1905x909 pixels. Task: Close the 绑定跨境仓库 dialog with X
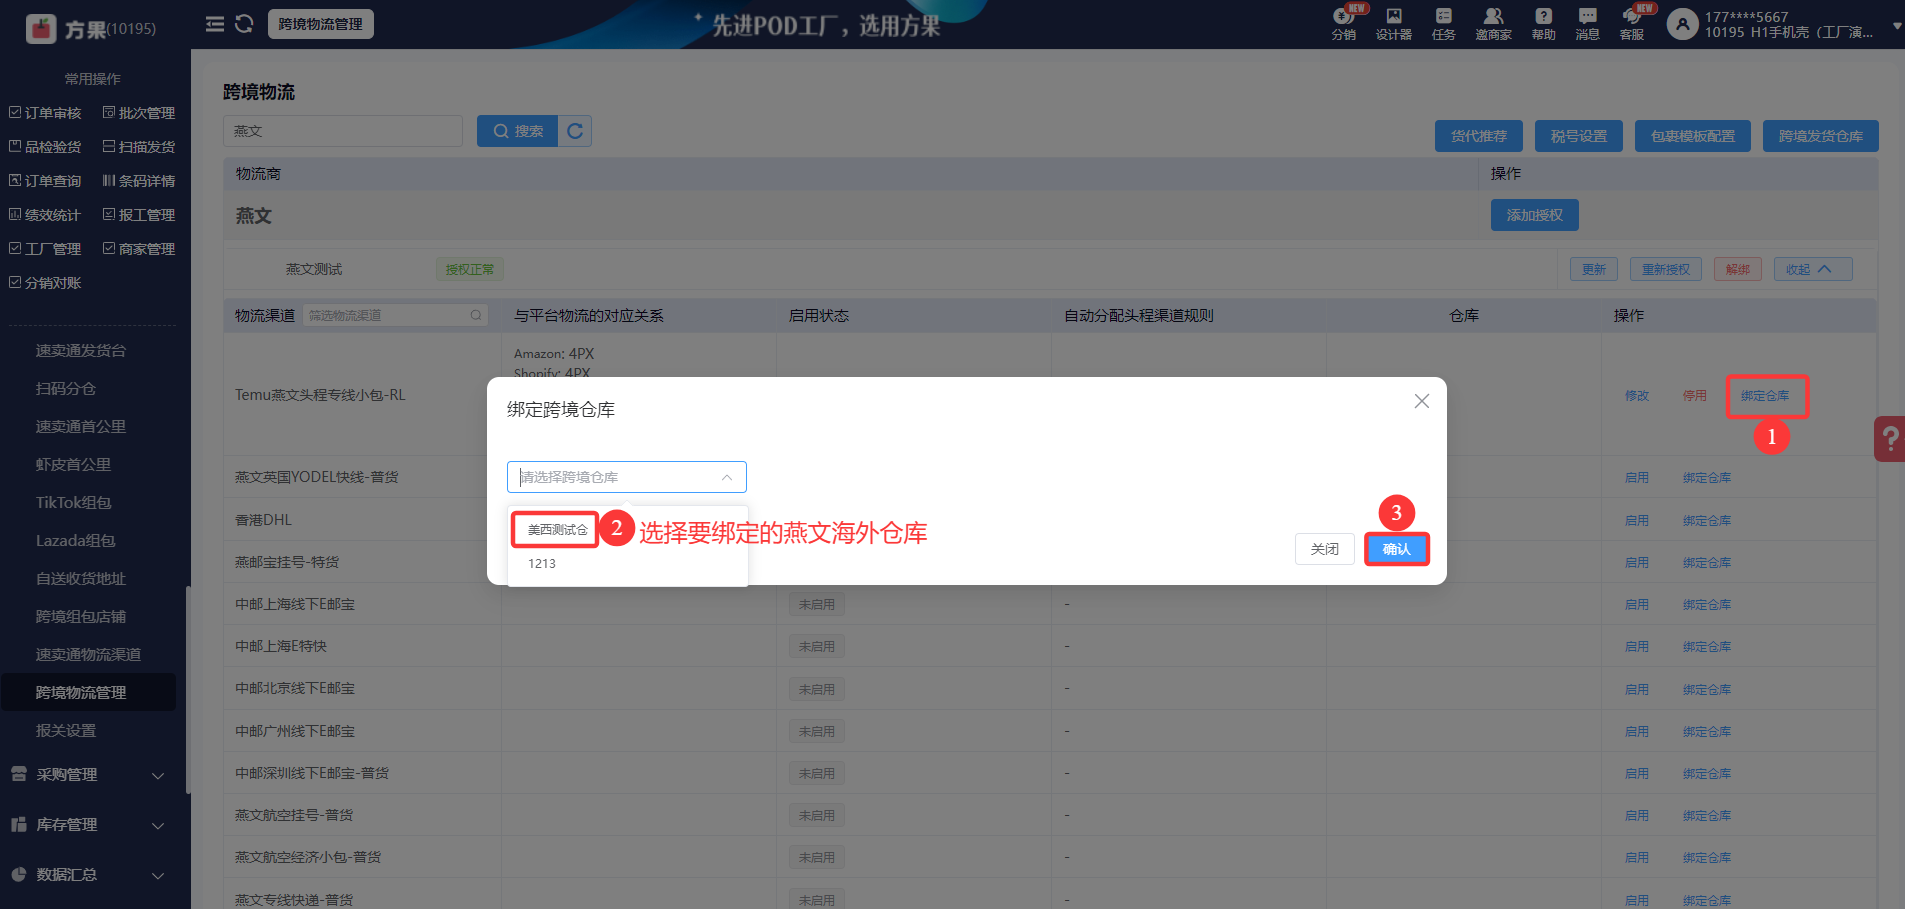pos(1422,401)
